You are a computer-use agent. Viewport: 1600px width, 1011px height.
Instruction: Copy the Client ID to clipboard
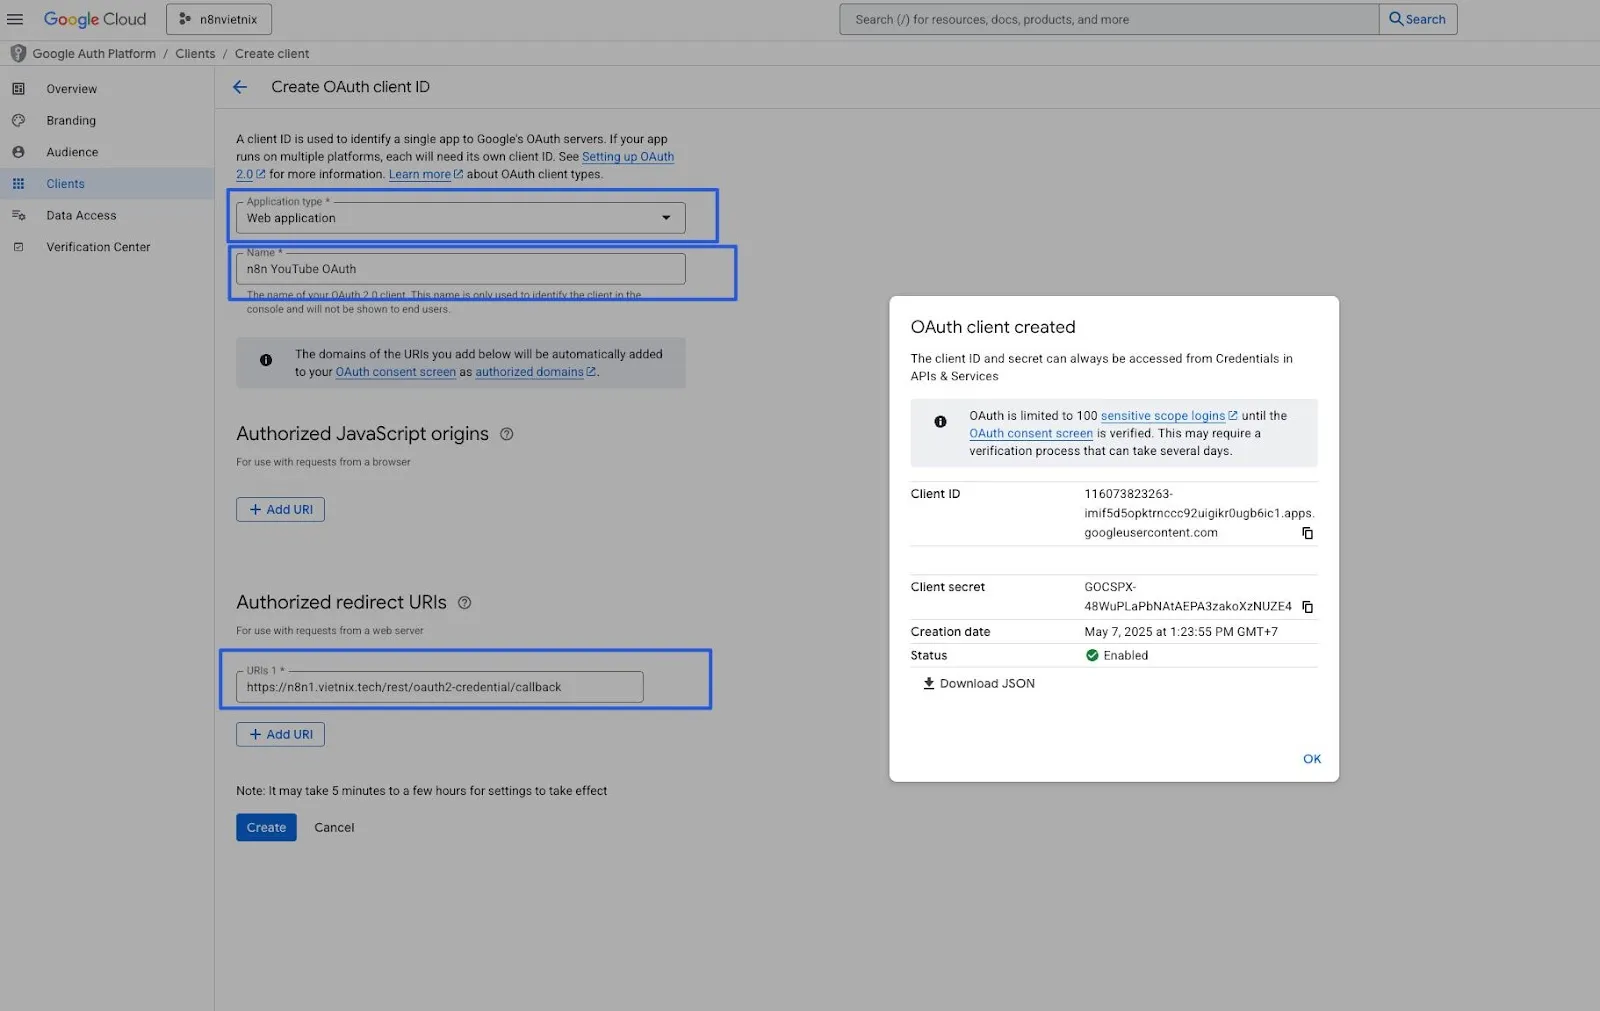click(x=1307, y=533)
